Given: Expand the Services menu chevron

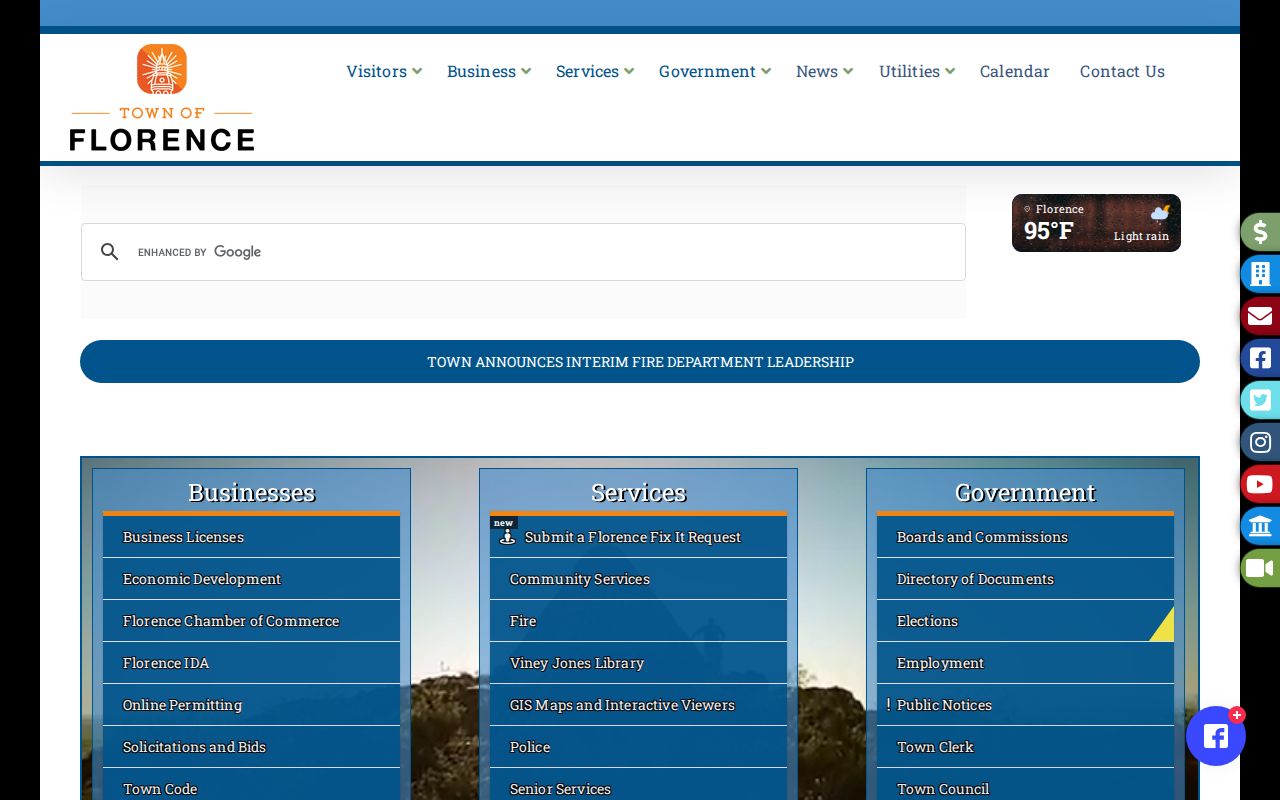Looking at the screenshot, I should (x=629, y=71).
